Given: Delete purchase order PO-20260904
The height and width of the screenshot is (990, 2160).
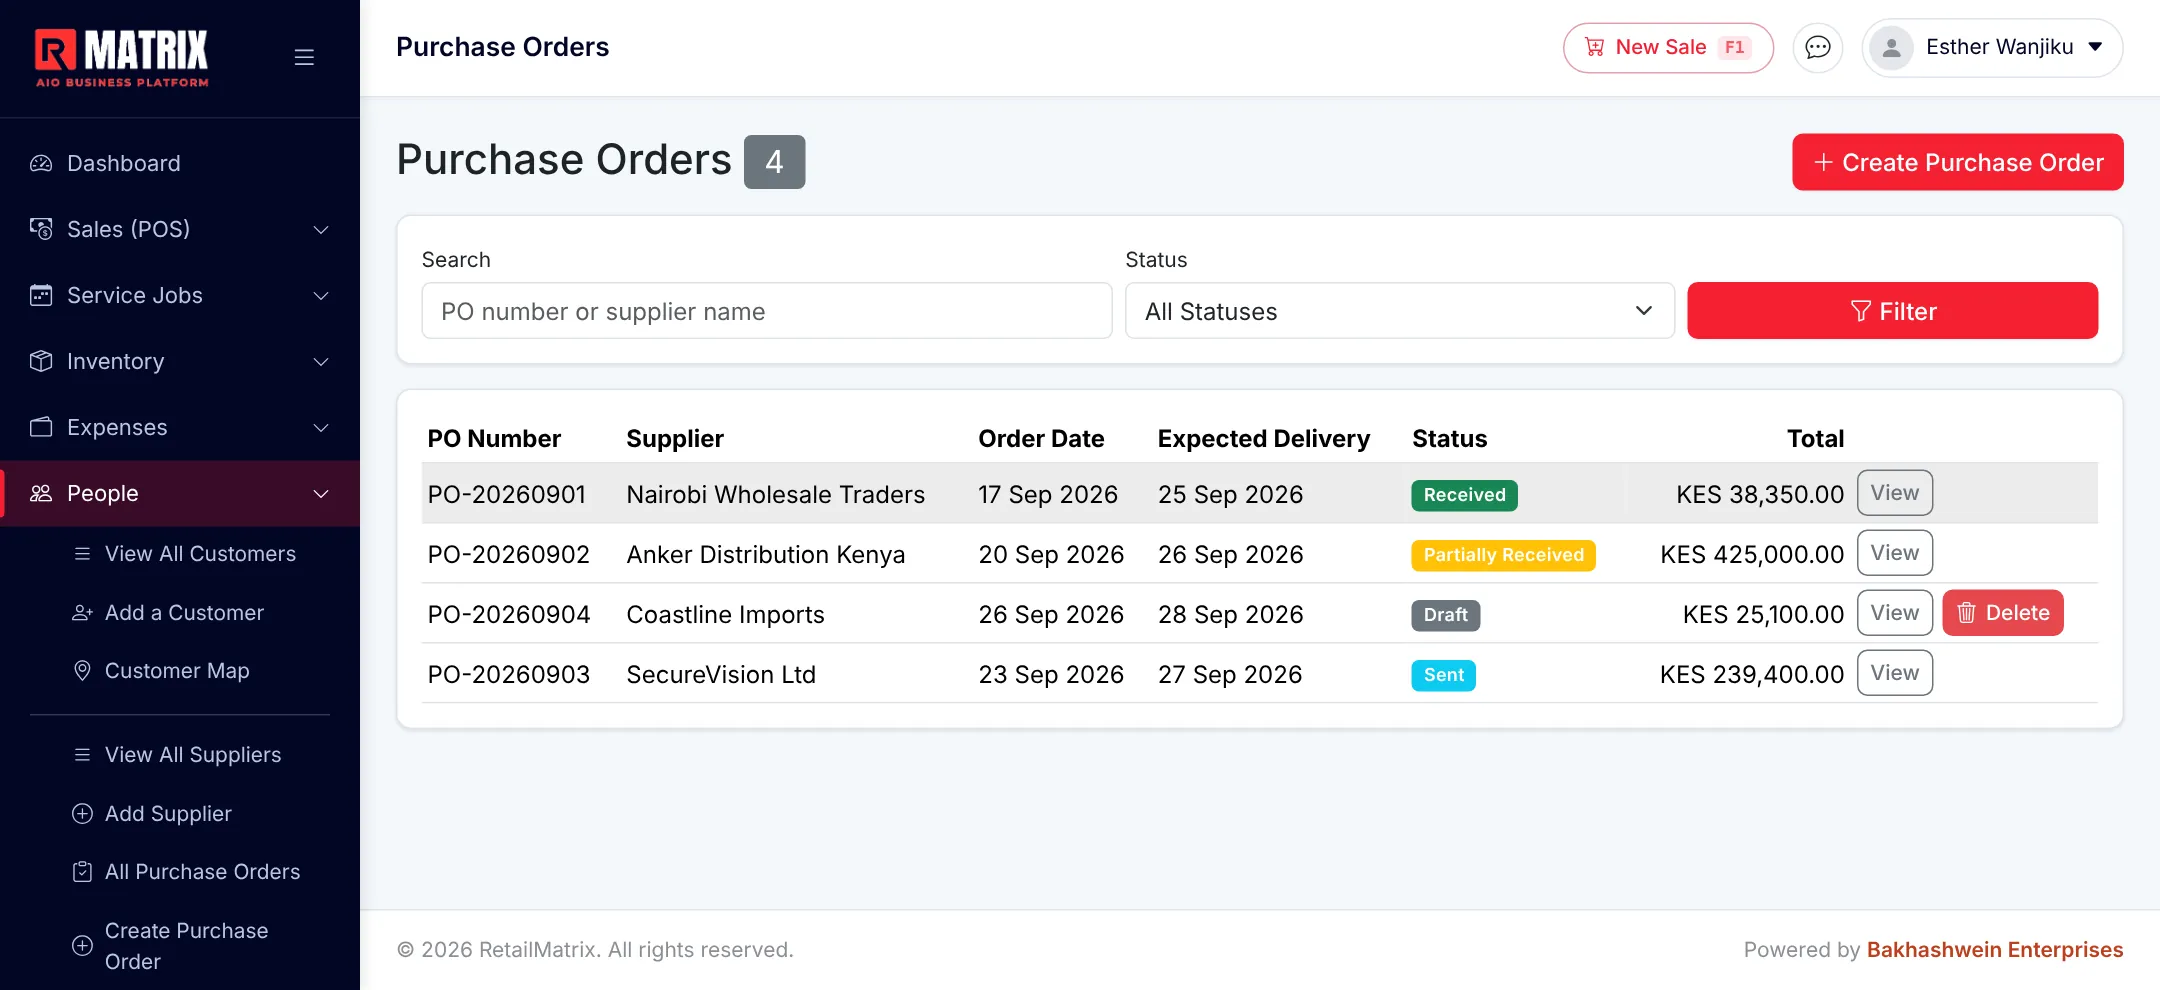Looking at the screenshot, I should 2003,613.
